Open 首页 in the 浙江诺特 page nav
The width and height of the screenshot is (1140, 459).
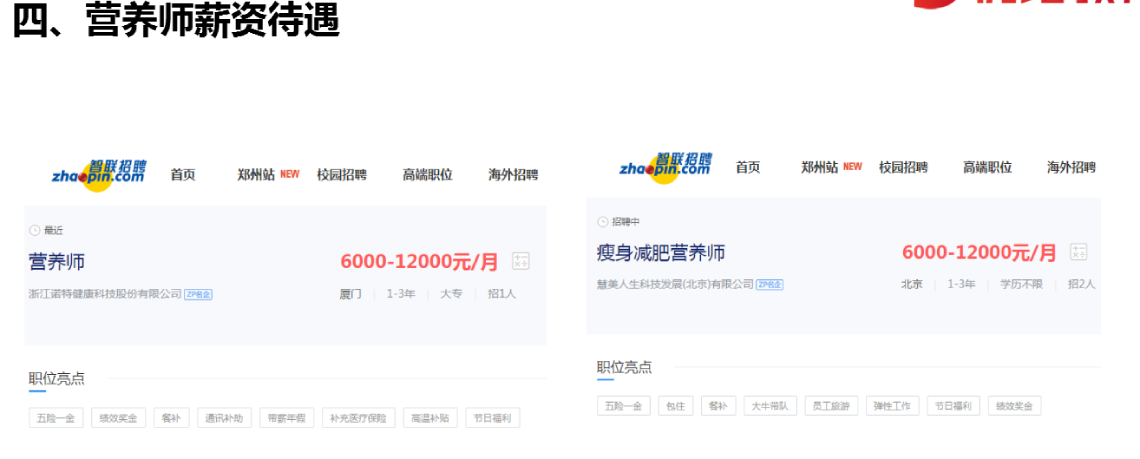(183, 175)
